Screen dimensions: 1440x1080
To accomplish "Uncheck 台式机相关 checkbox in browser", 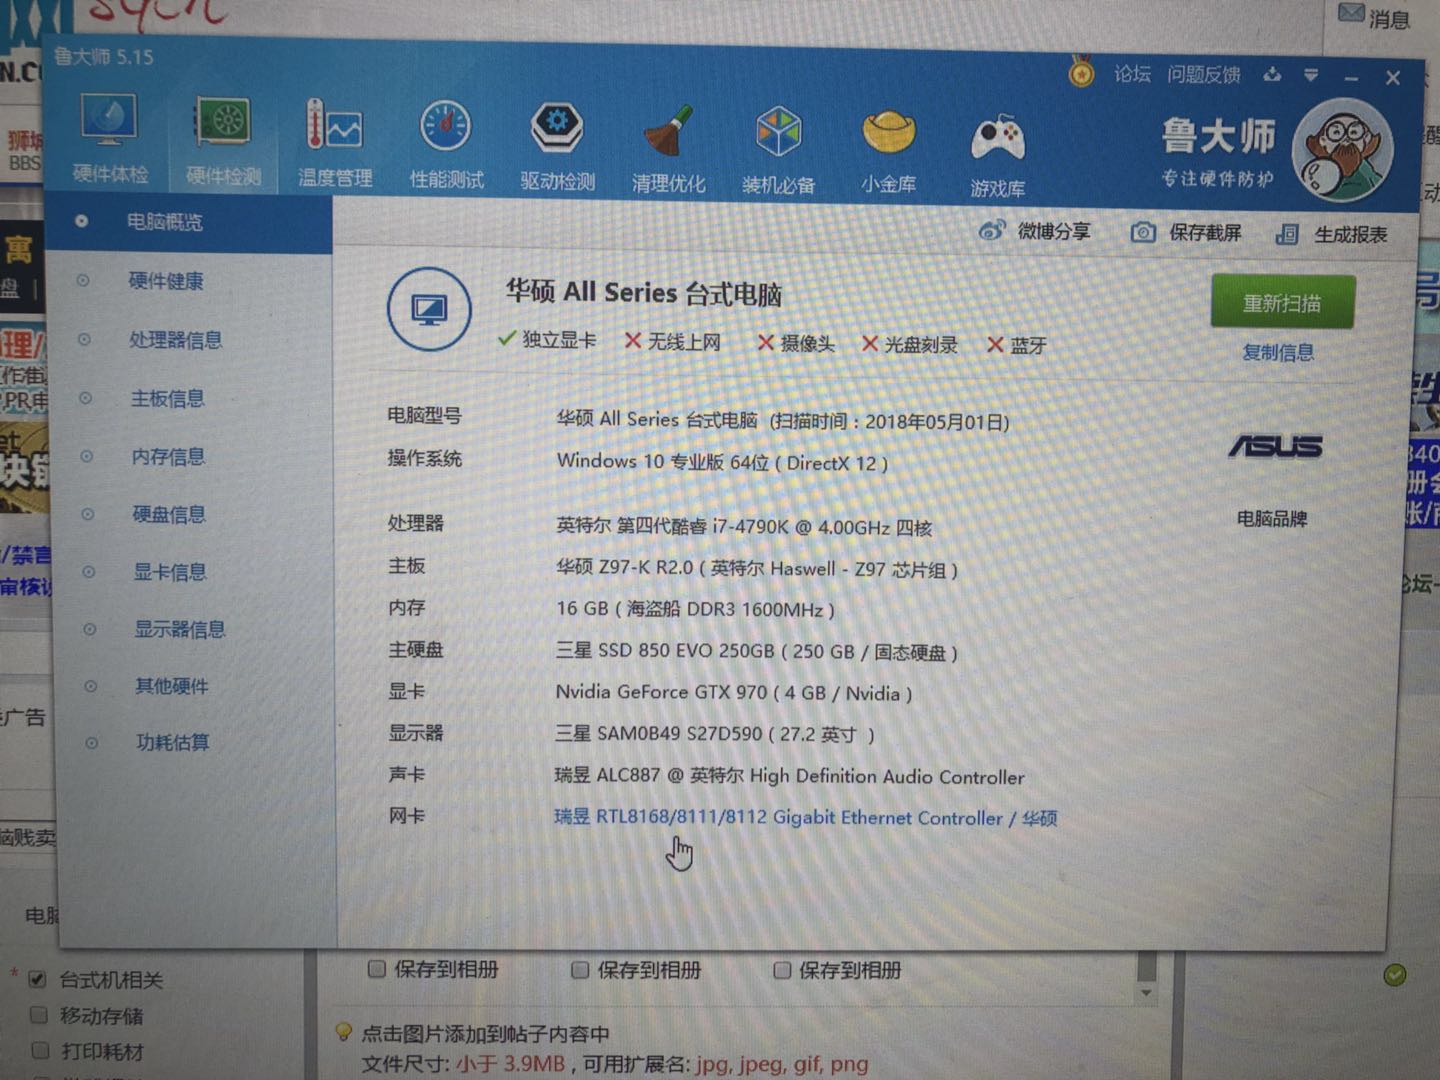I will [x=38, y=979].
